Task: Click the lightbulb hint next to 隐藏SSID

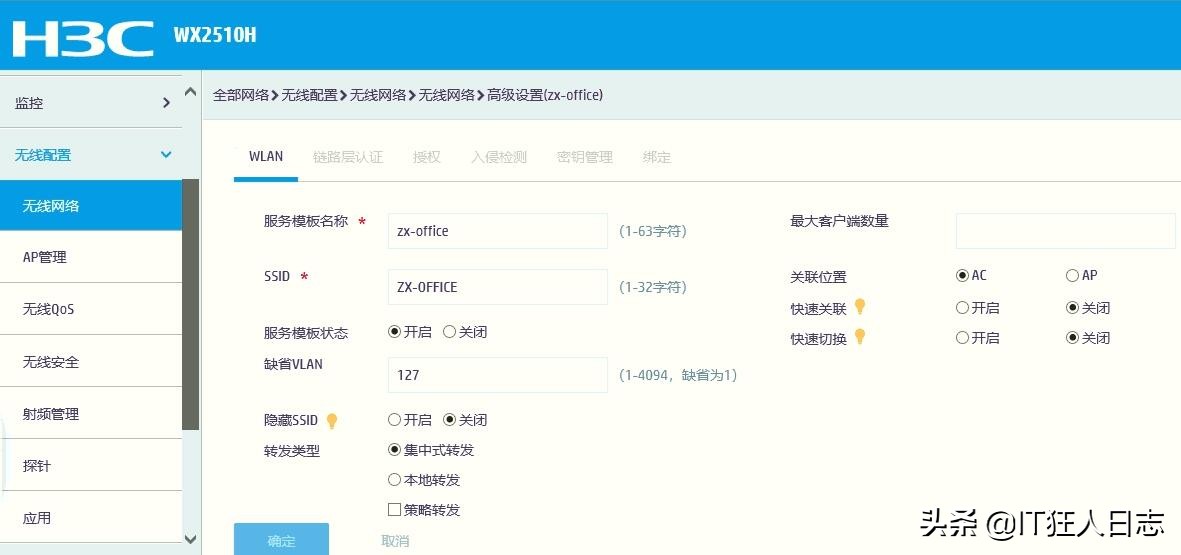Action: 331,421
